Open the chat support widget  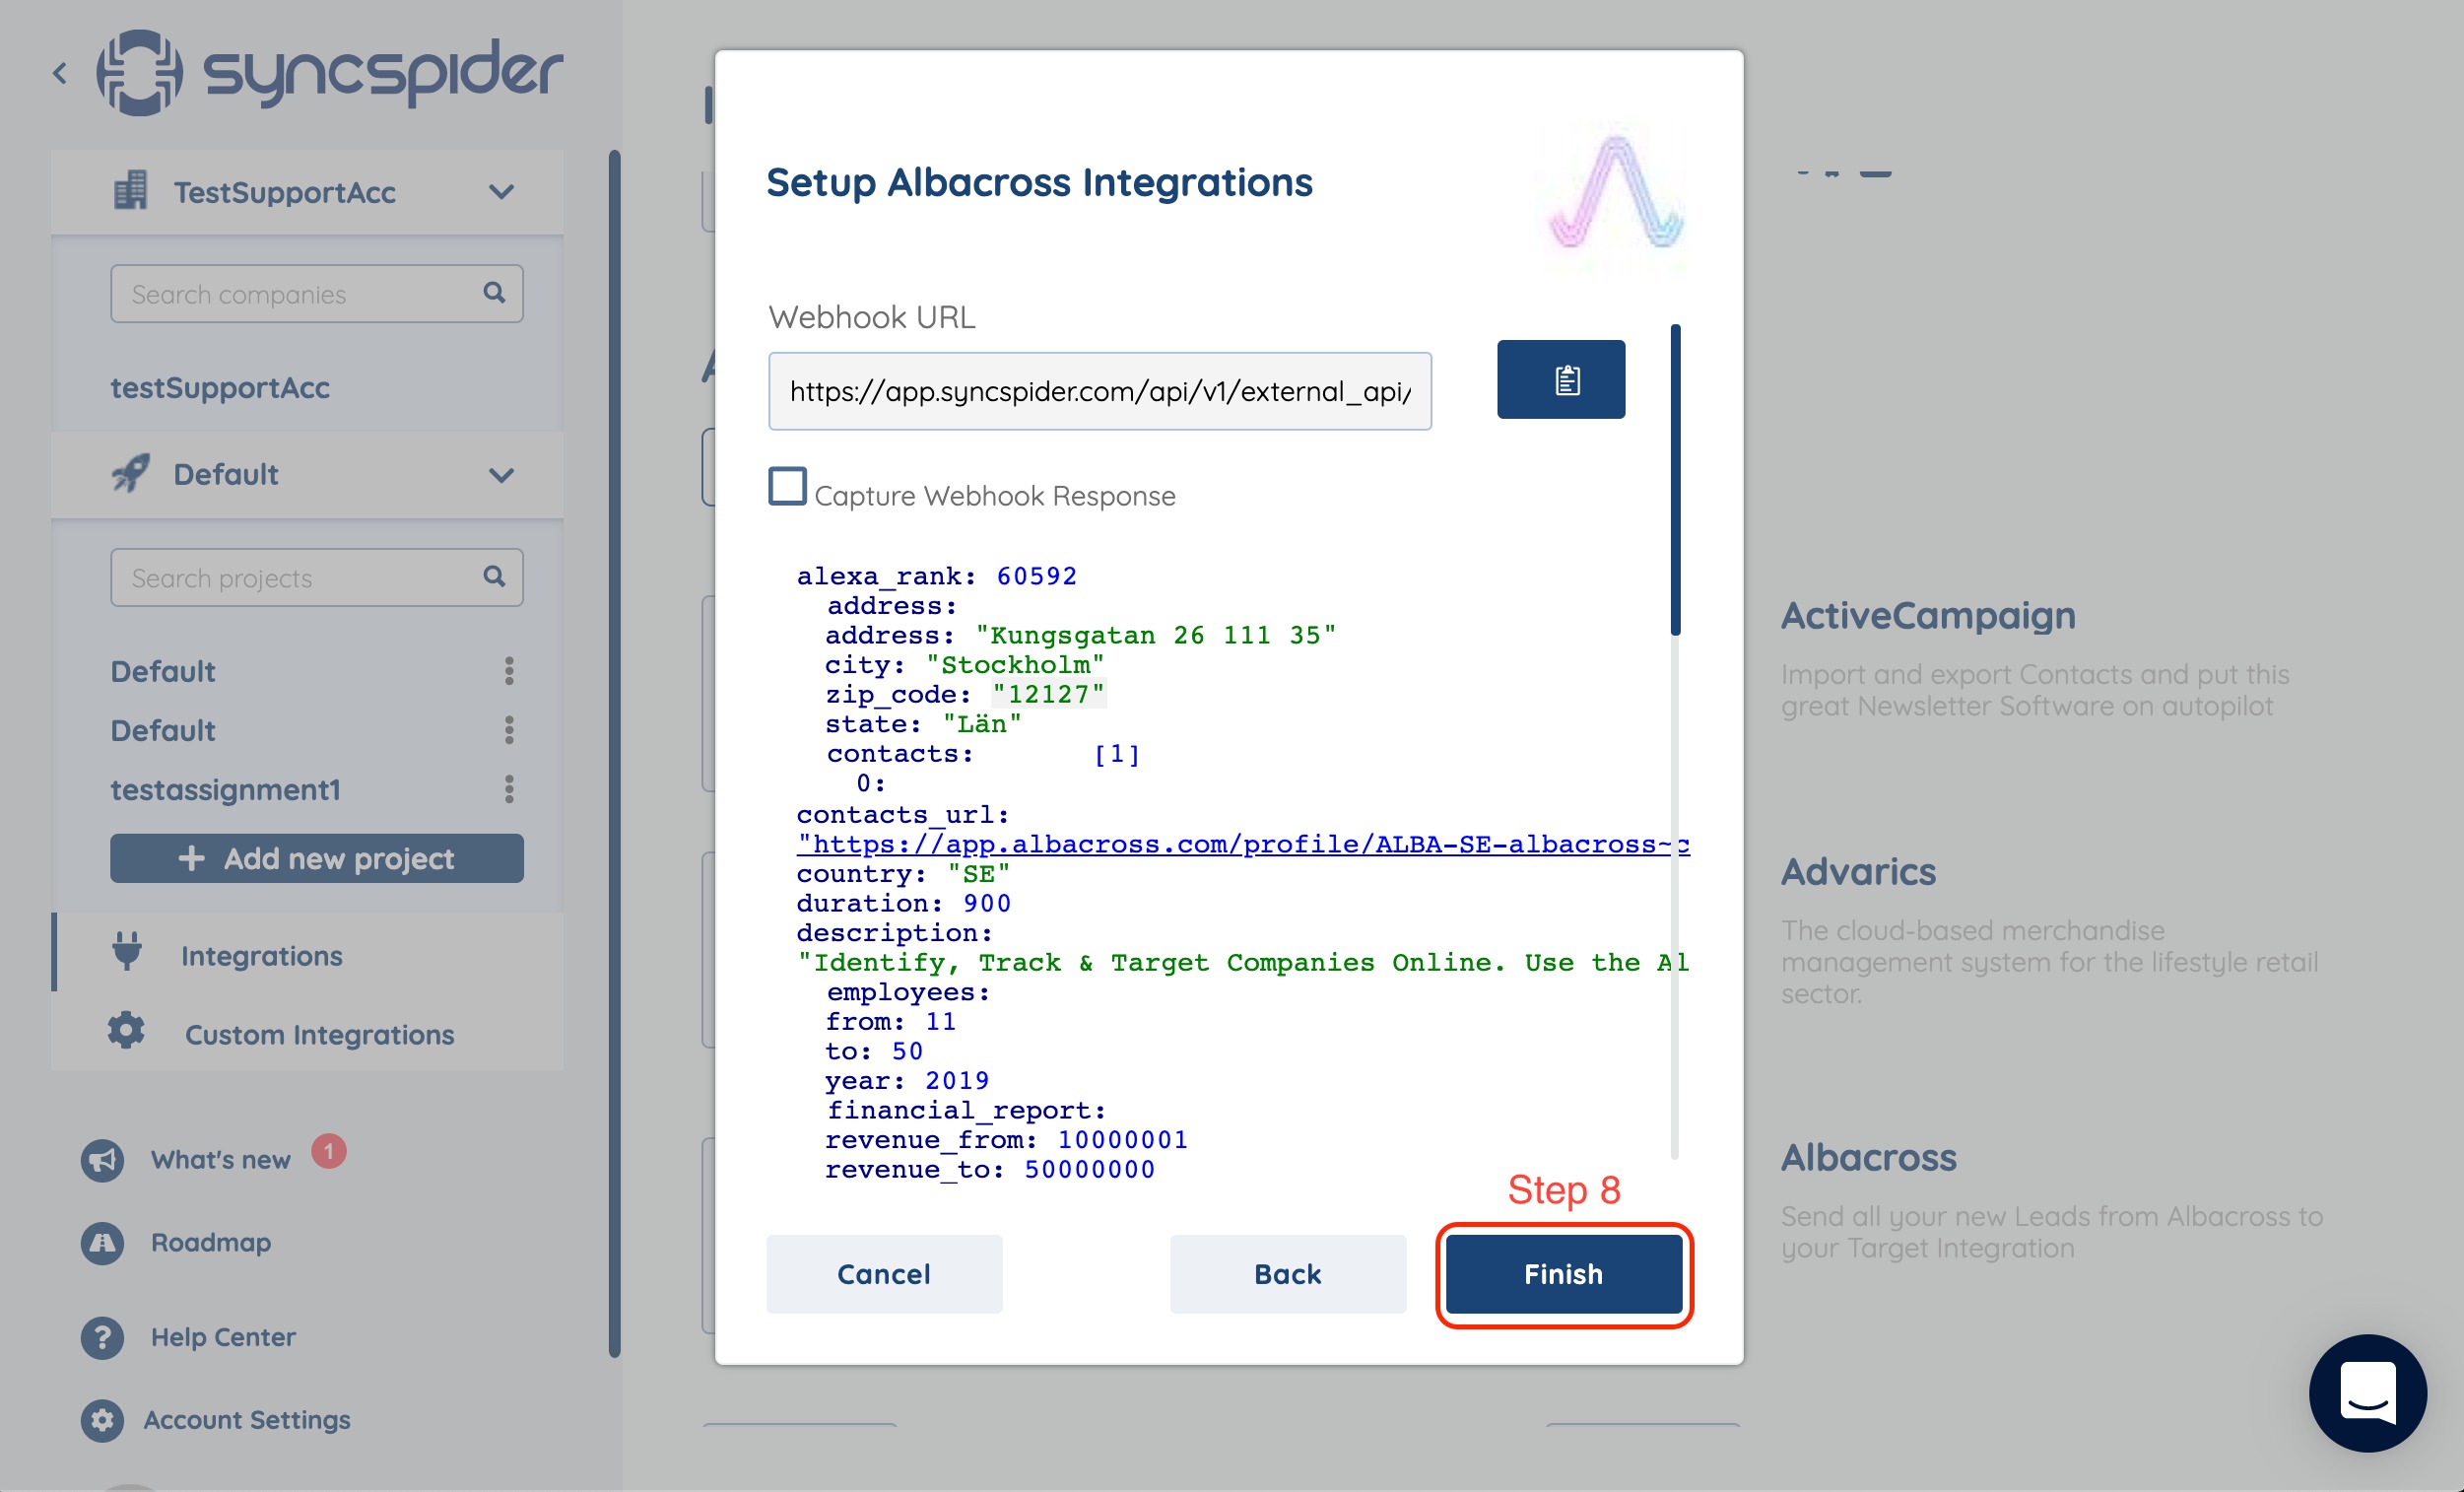point(2367,1393)
